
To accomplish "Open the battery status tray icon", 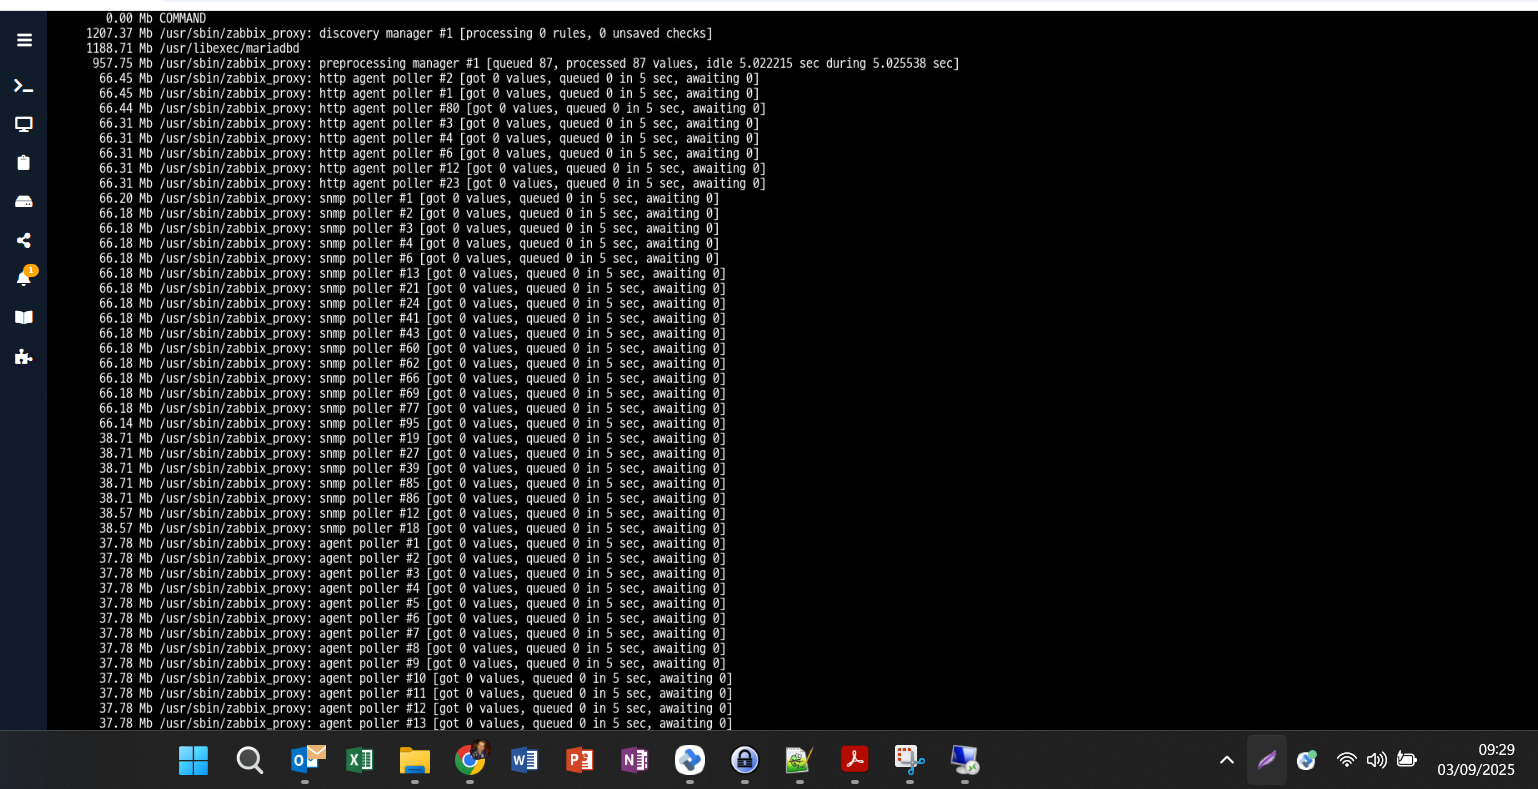I will [1407, 760].
